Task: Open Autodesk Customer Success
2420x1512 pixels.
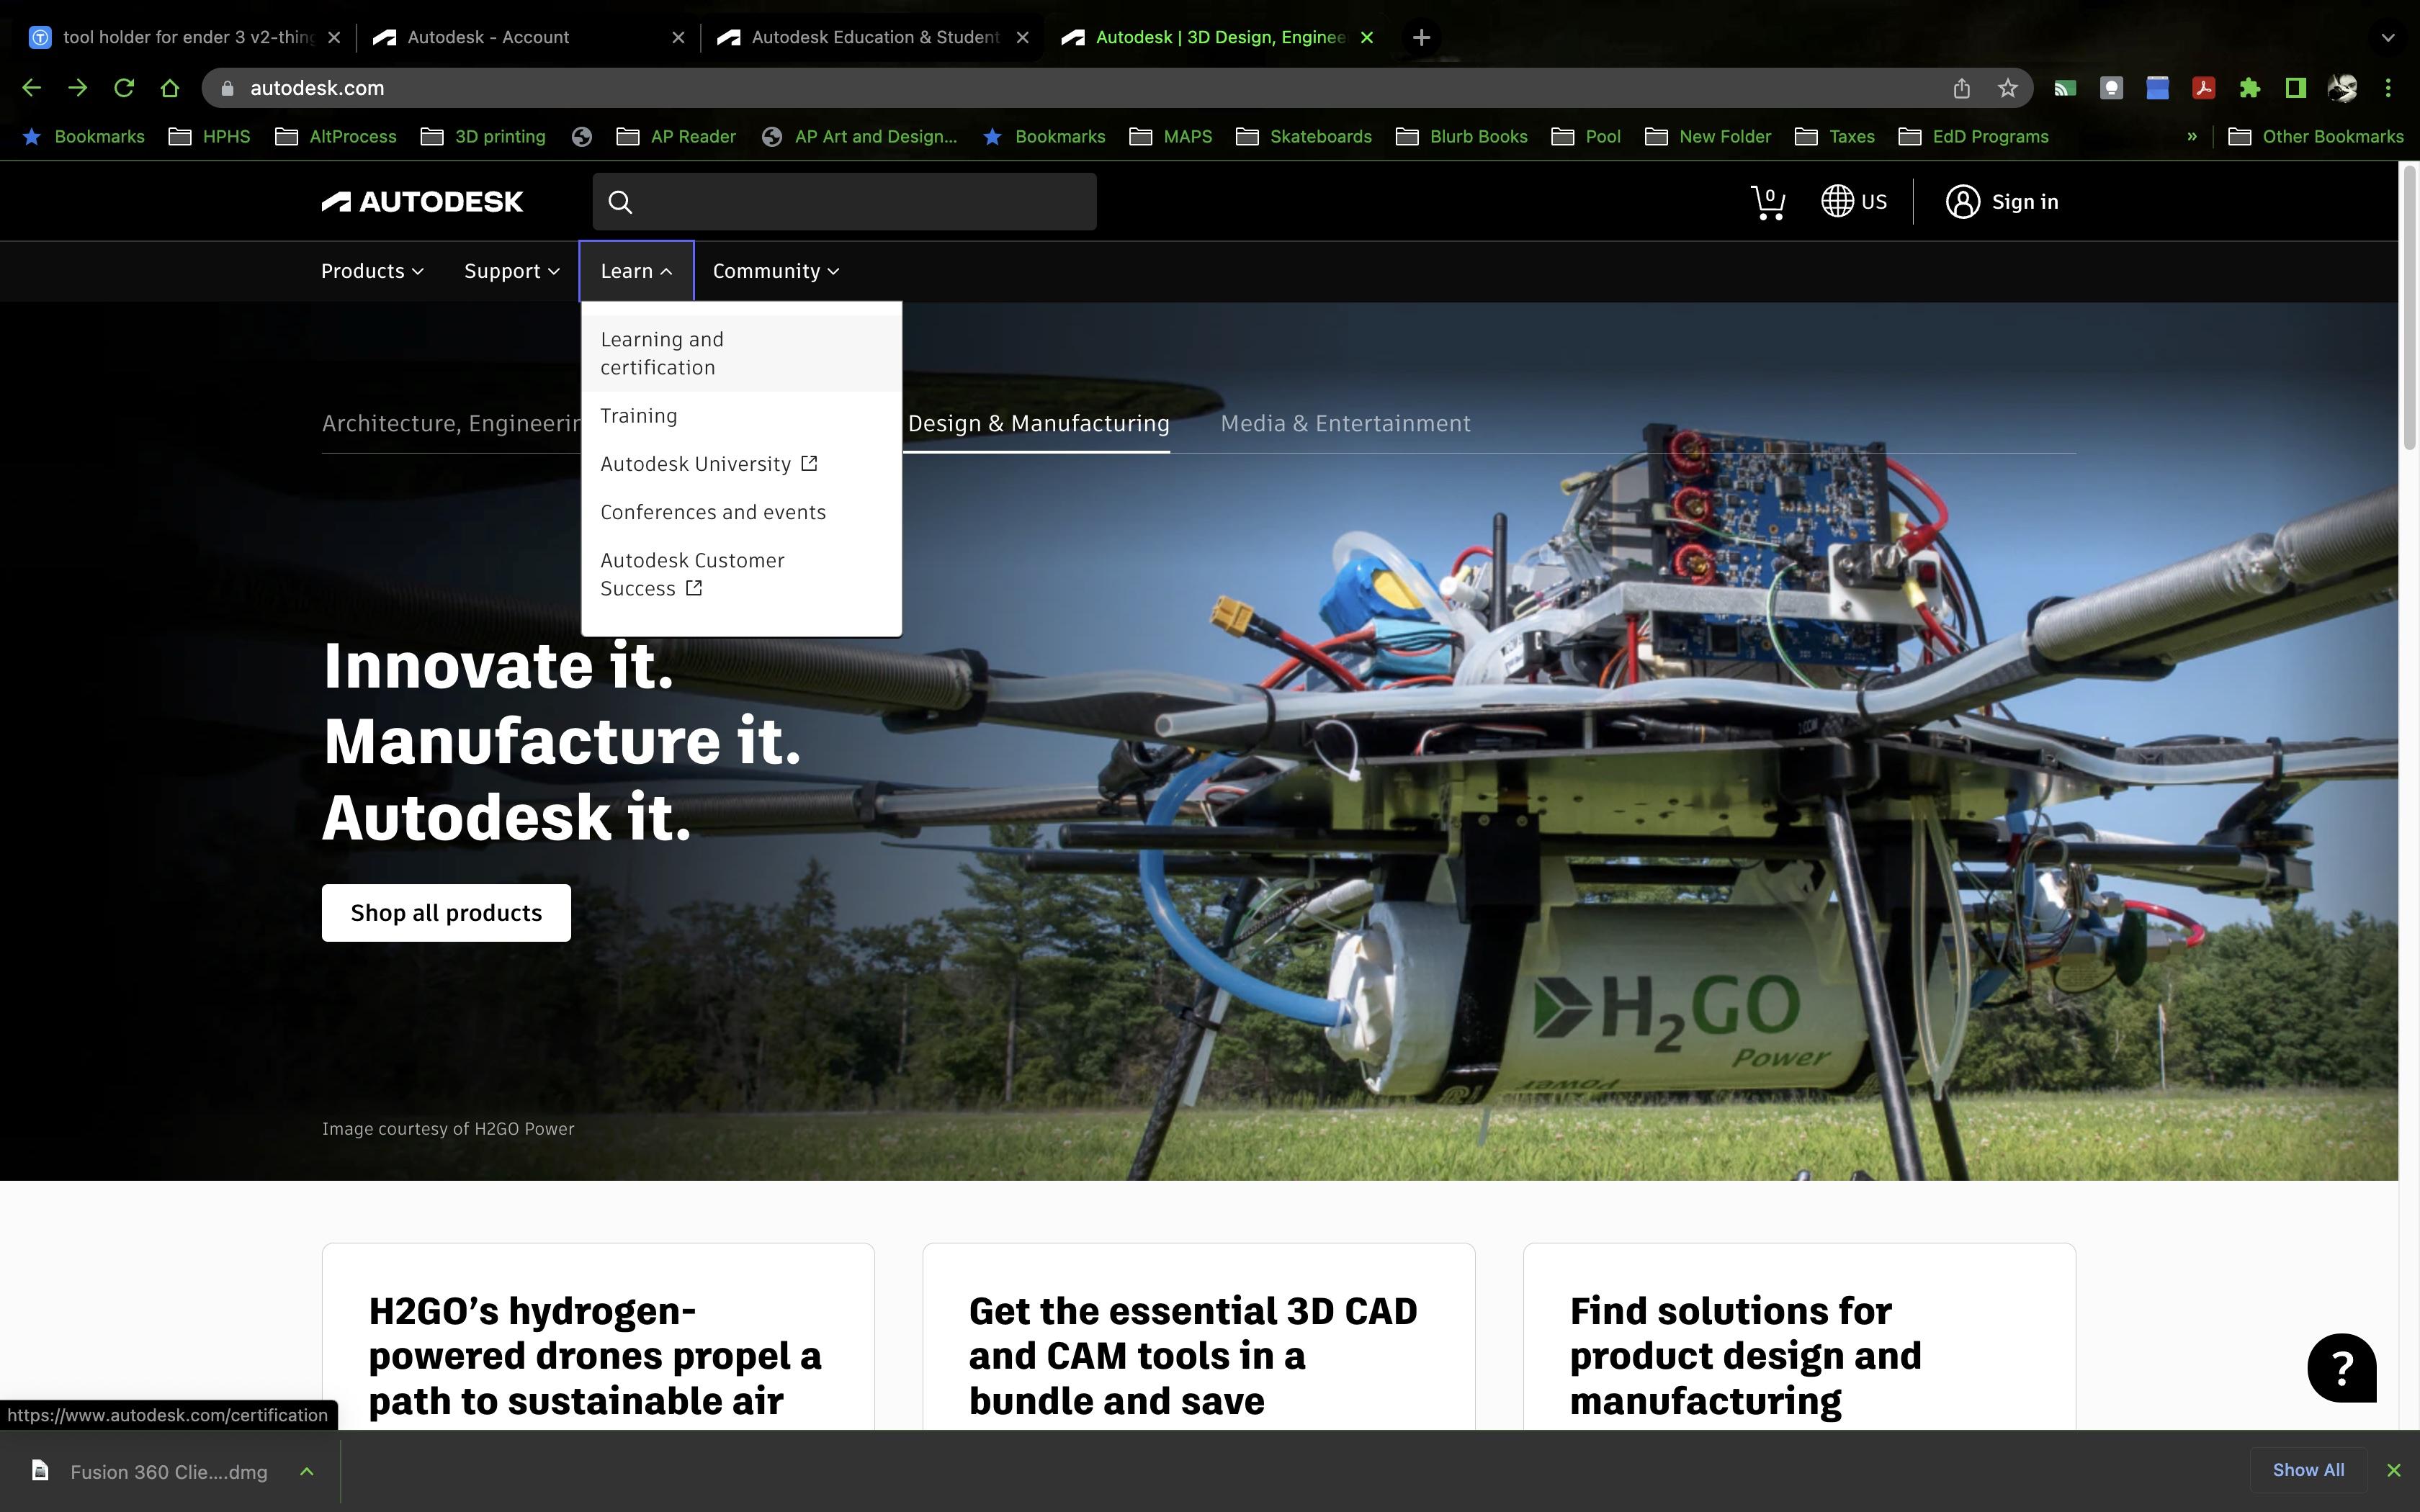Action: 692,574
